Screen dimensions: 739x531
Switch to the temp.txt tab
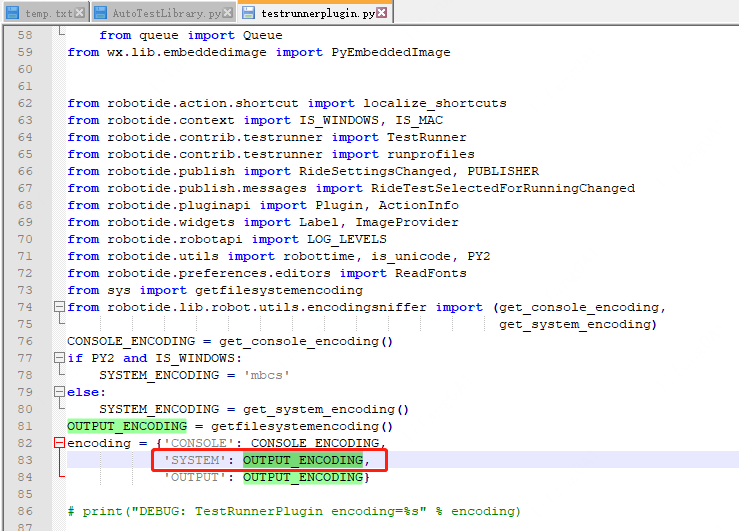[45, 13]
